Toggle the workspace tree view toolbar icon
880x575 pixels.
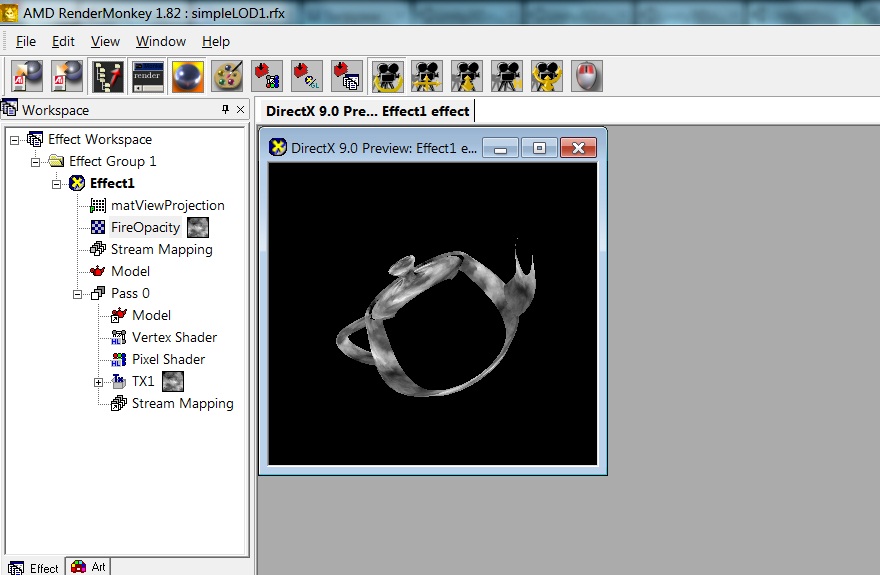[108, 76]
